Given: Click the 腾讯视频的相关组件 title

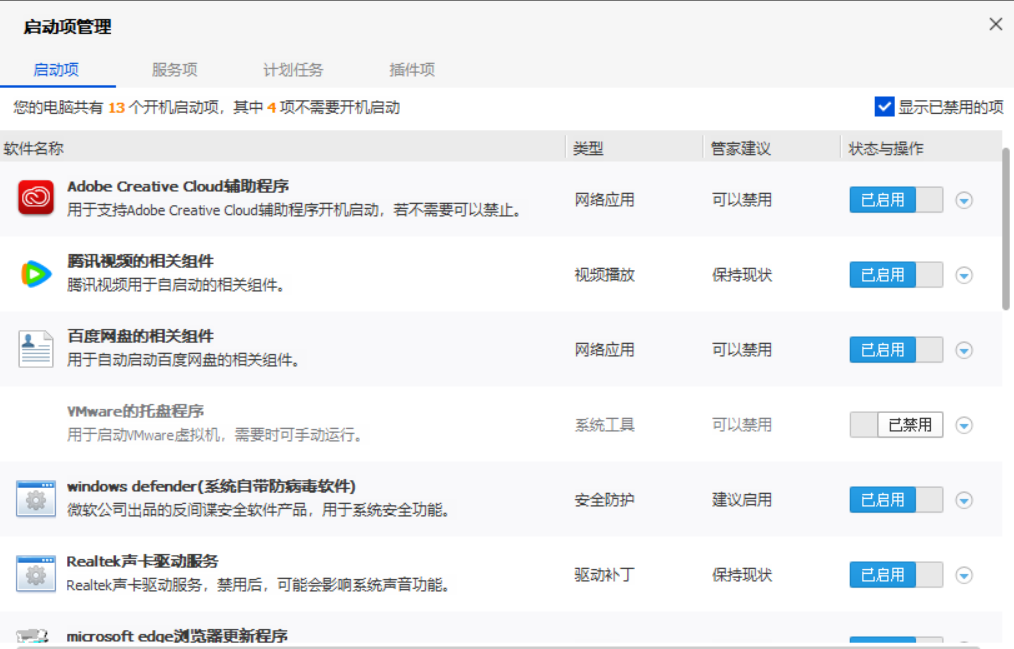Looking at the screenshot, I should (140, 261).
